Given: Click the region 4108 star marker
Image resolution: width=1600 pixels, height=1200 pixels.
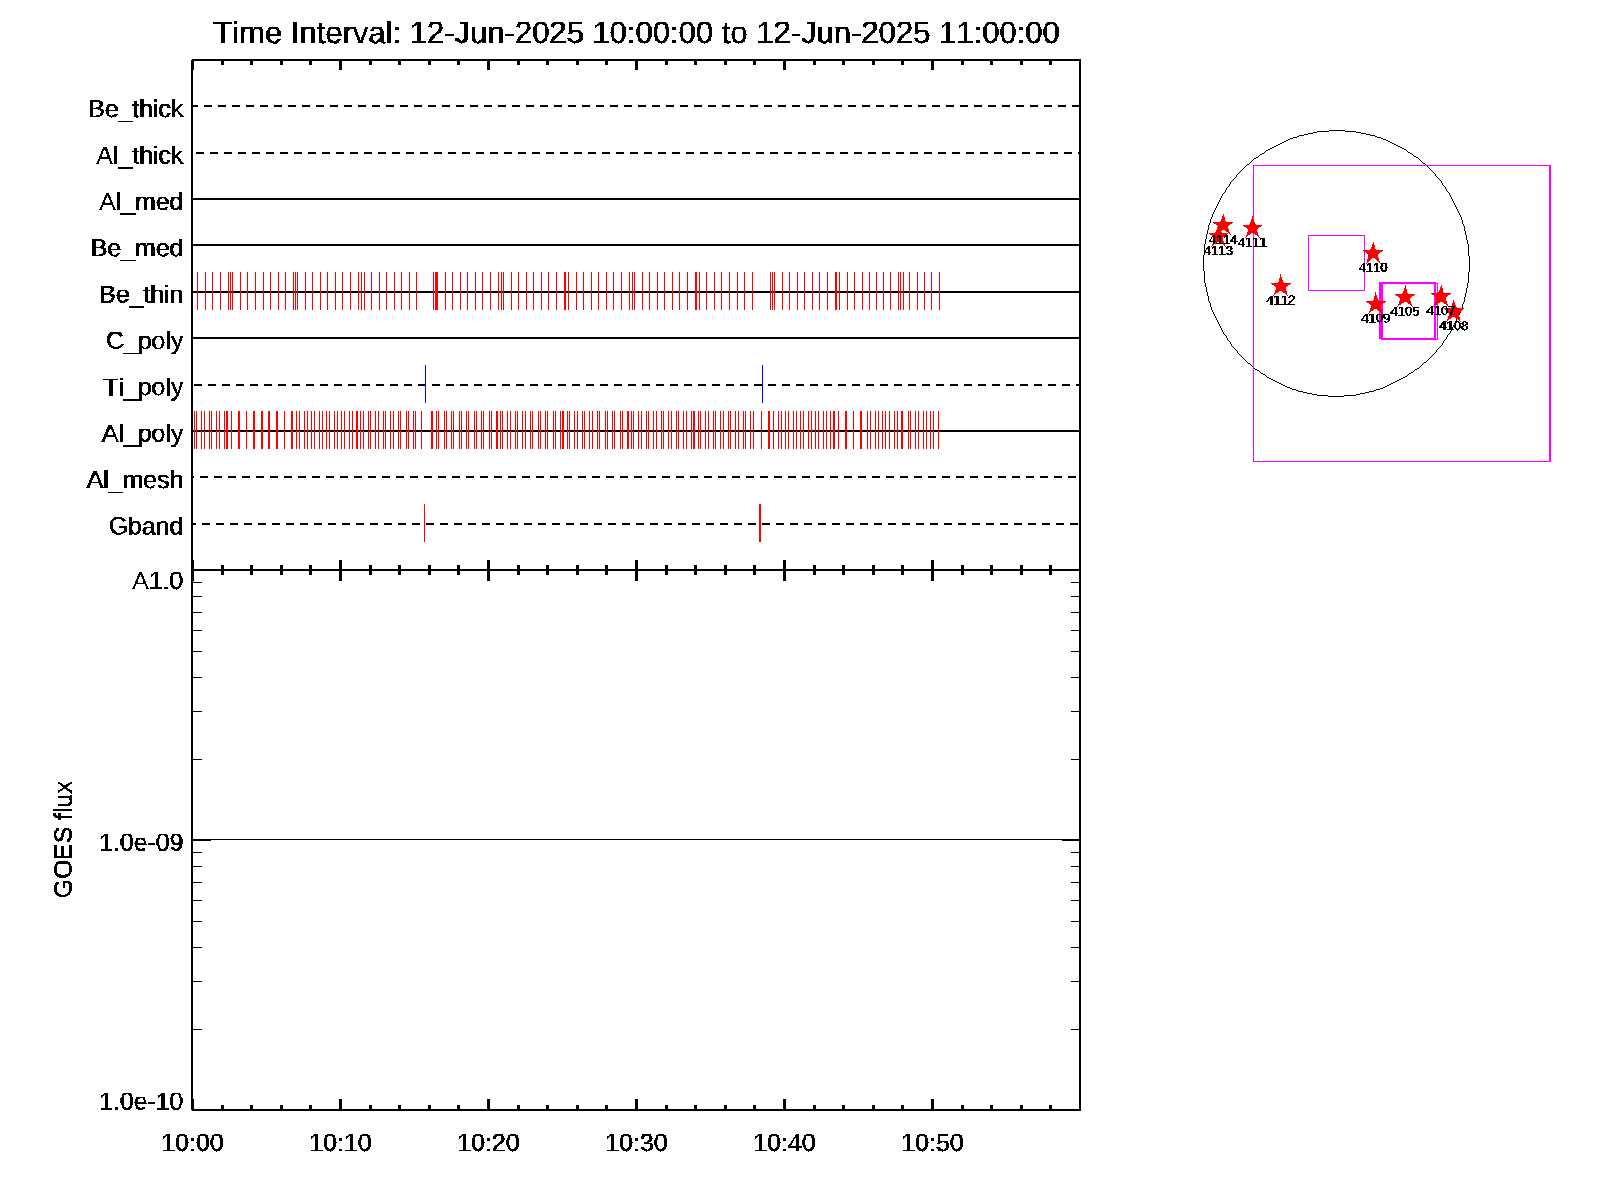Looking at the screenshot, I should [x=1454, y=312].
